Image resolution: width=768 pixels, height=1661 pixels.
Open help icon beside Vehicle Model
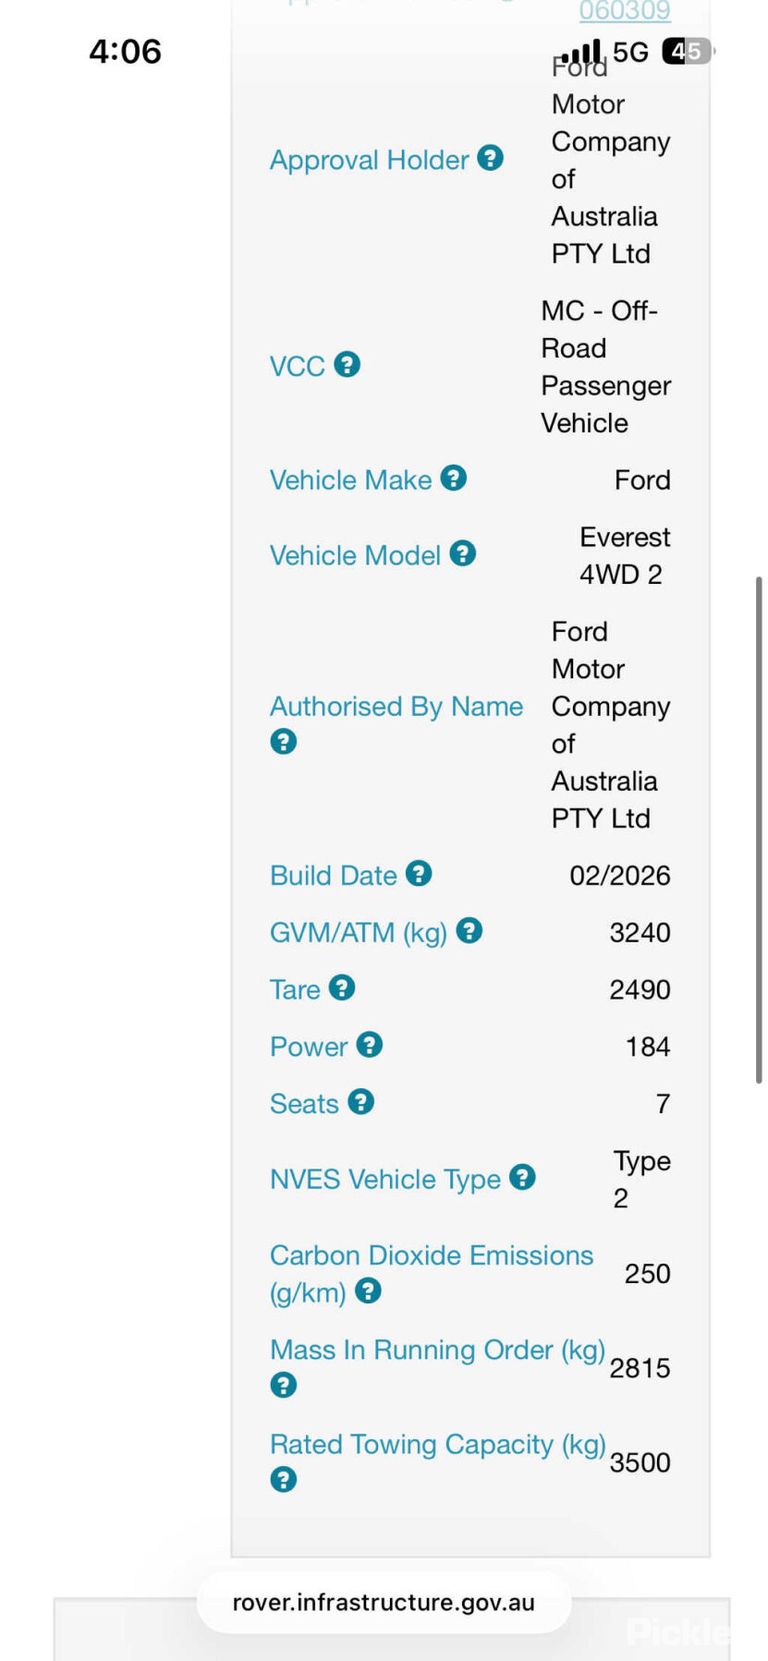(463, 553)
